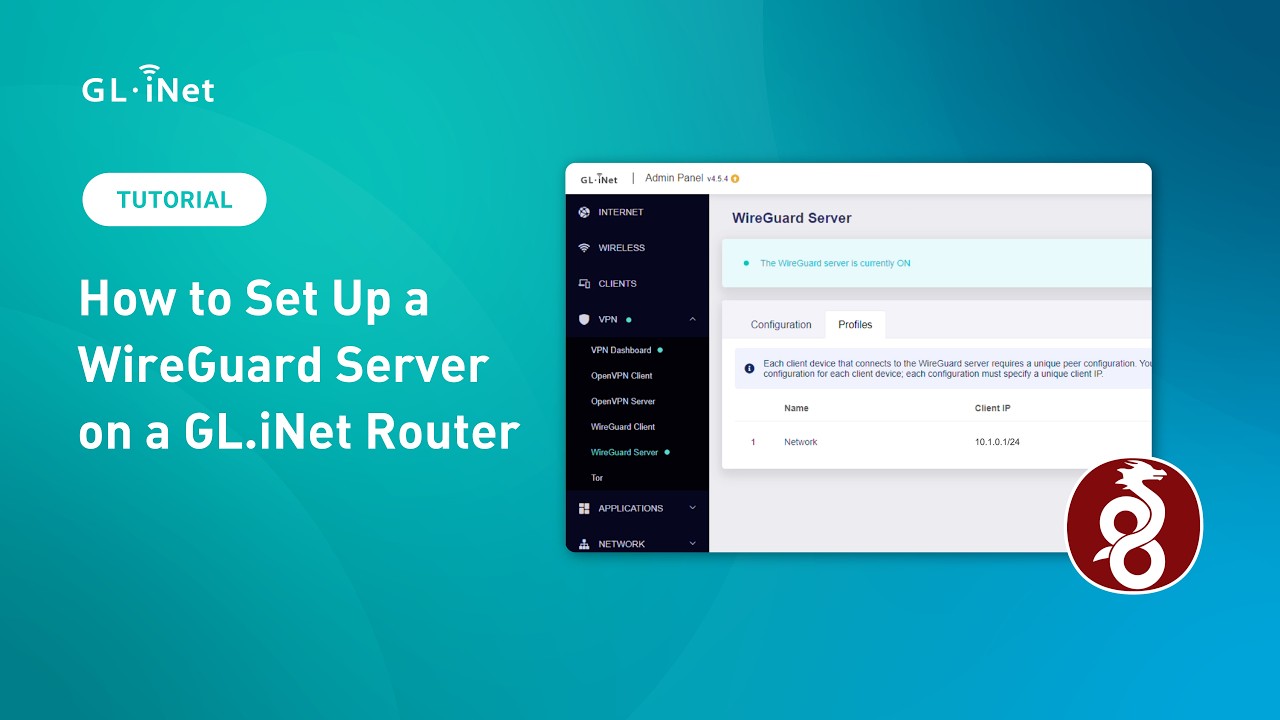Open the CLIENTS devices icon
Viewport: 1280px width, 720px height.
pyautogui.click(x=584, y=284)
